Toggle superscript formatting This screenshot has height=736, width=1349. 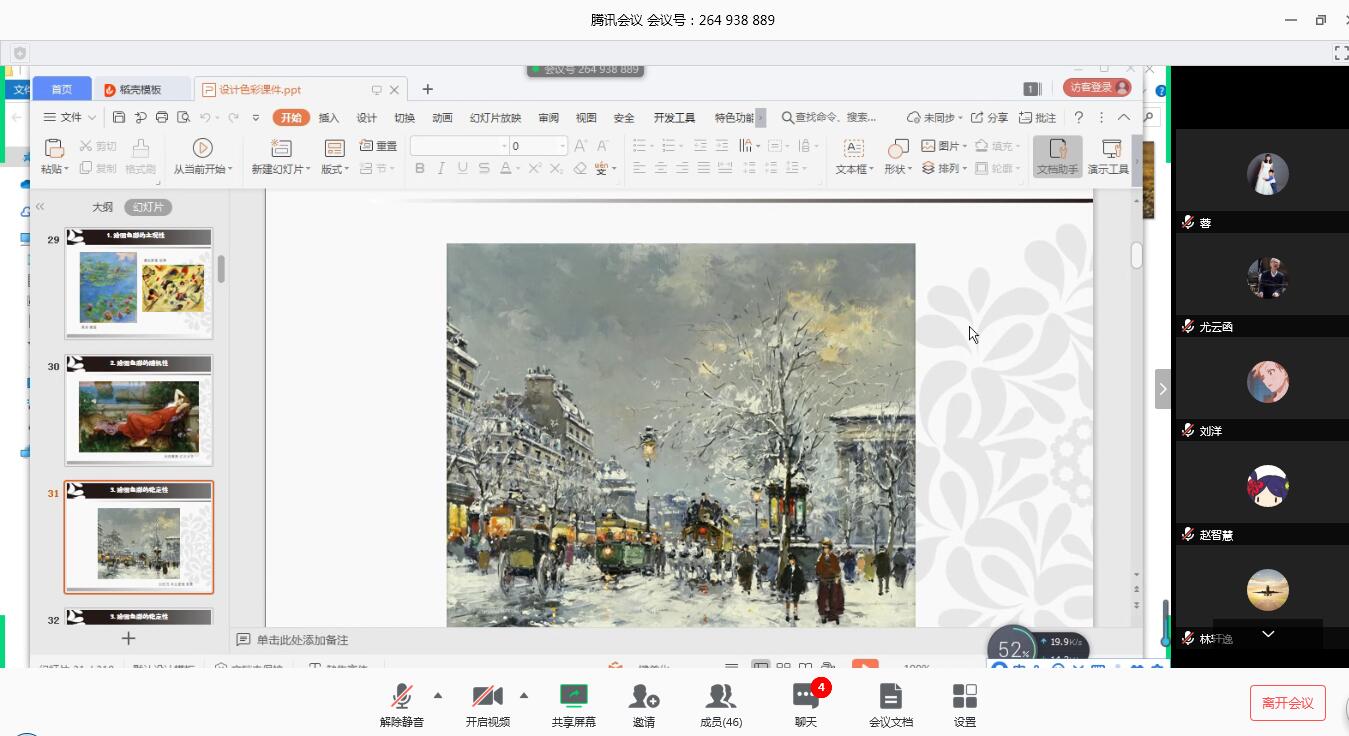click(535, 169)
